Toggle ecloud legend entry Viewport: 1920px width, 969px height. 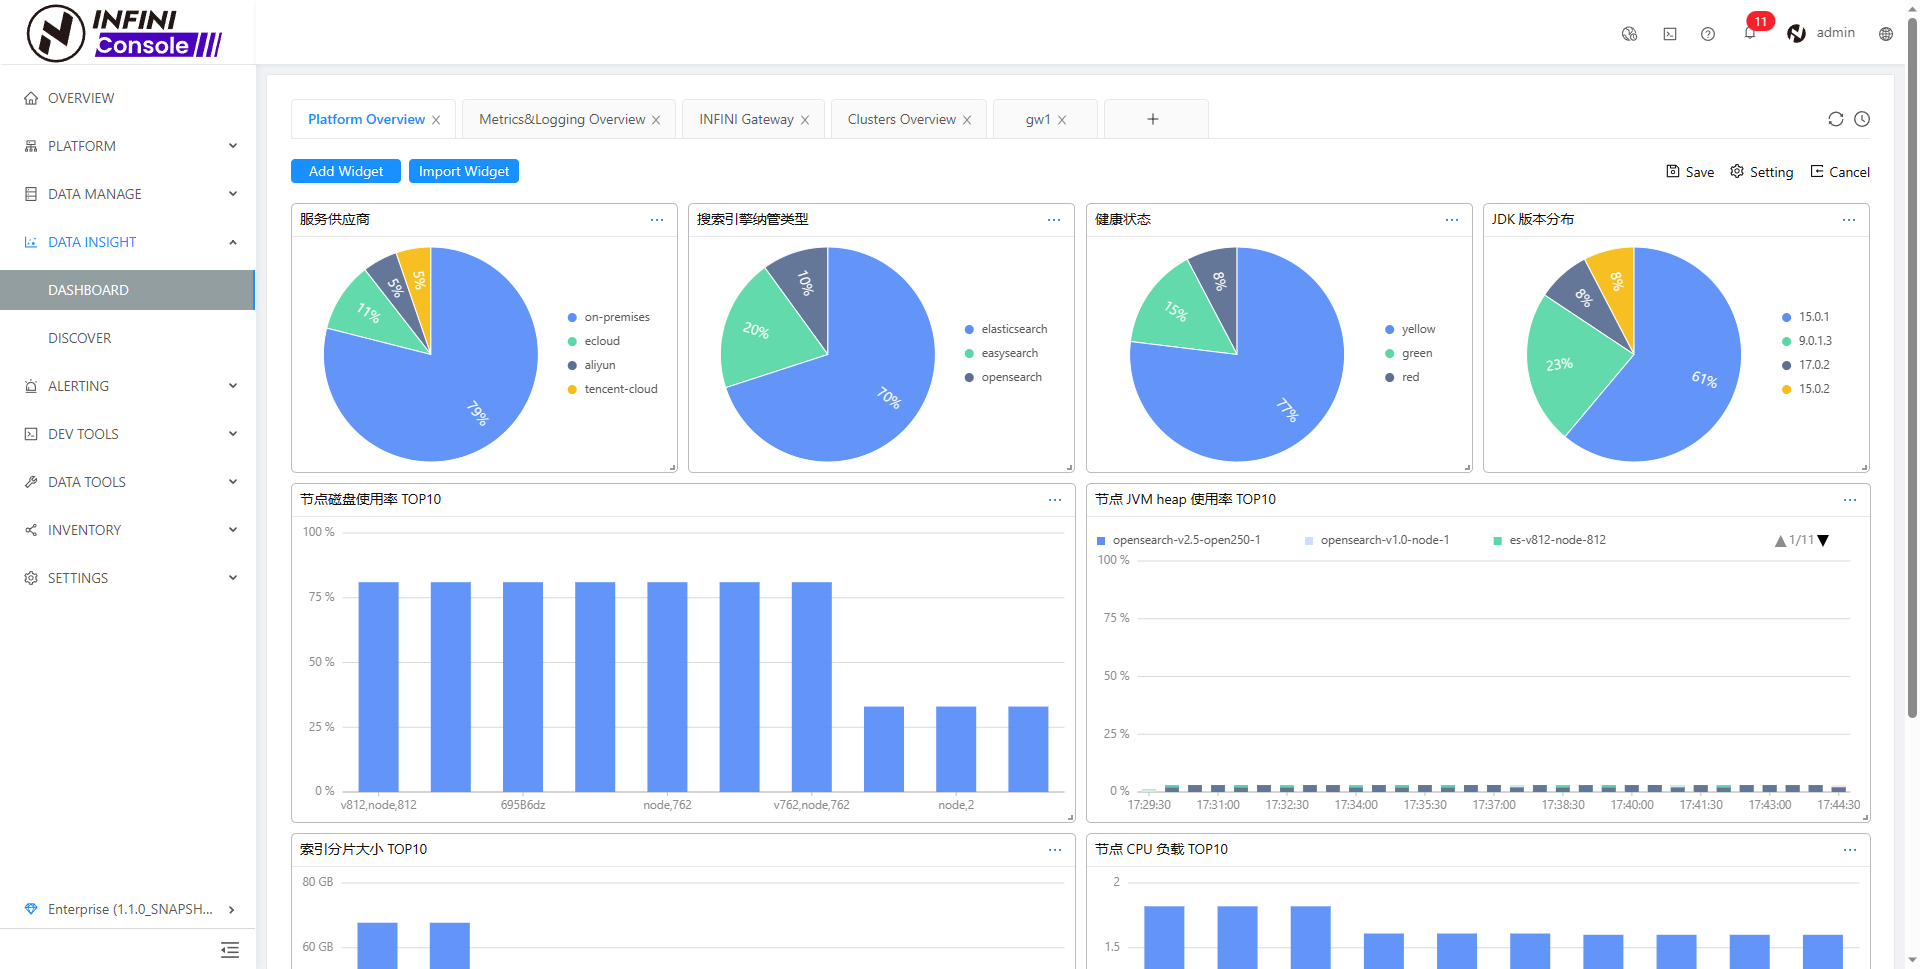click(594, 341)
